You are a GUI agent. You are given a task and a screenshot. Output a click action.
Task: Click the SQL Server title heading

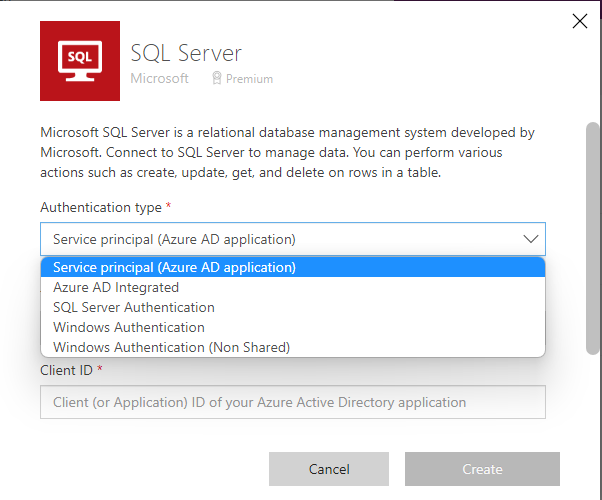point(186,52)
